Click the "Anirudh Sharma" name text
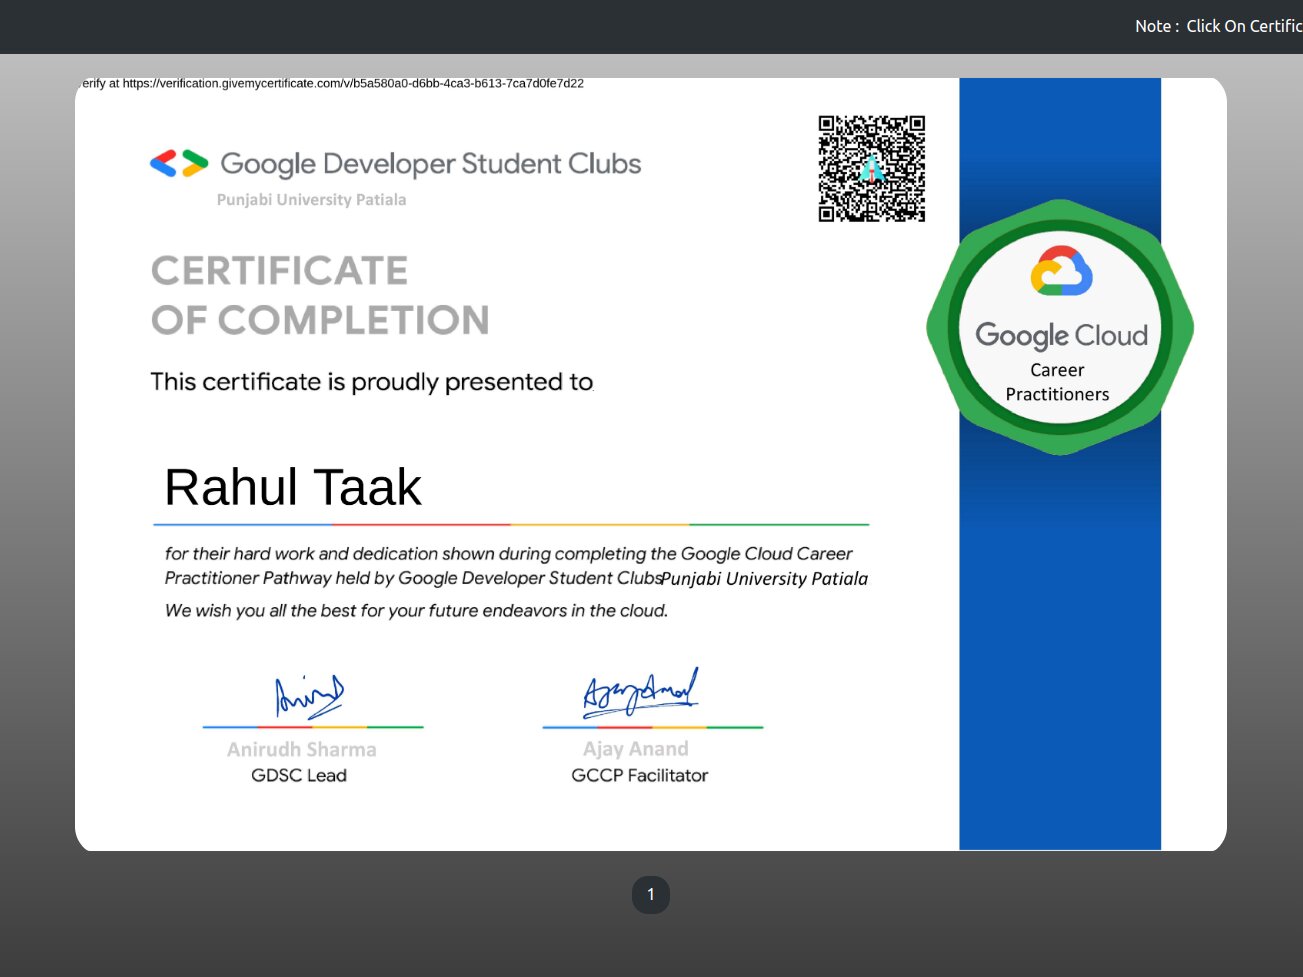The image size is (1303, 977). click(x=302, y=749)
